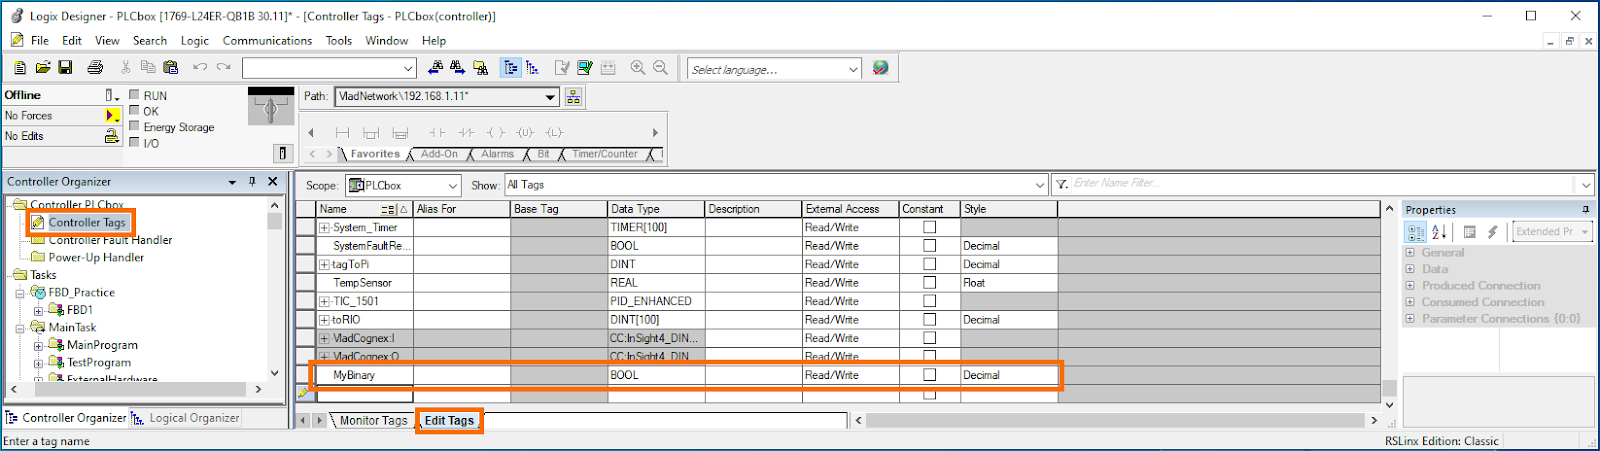Click the Verify Routine icon
1600x451 pixels.
562,68
